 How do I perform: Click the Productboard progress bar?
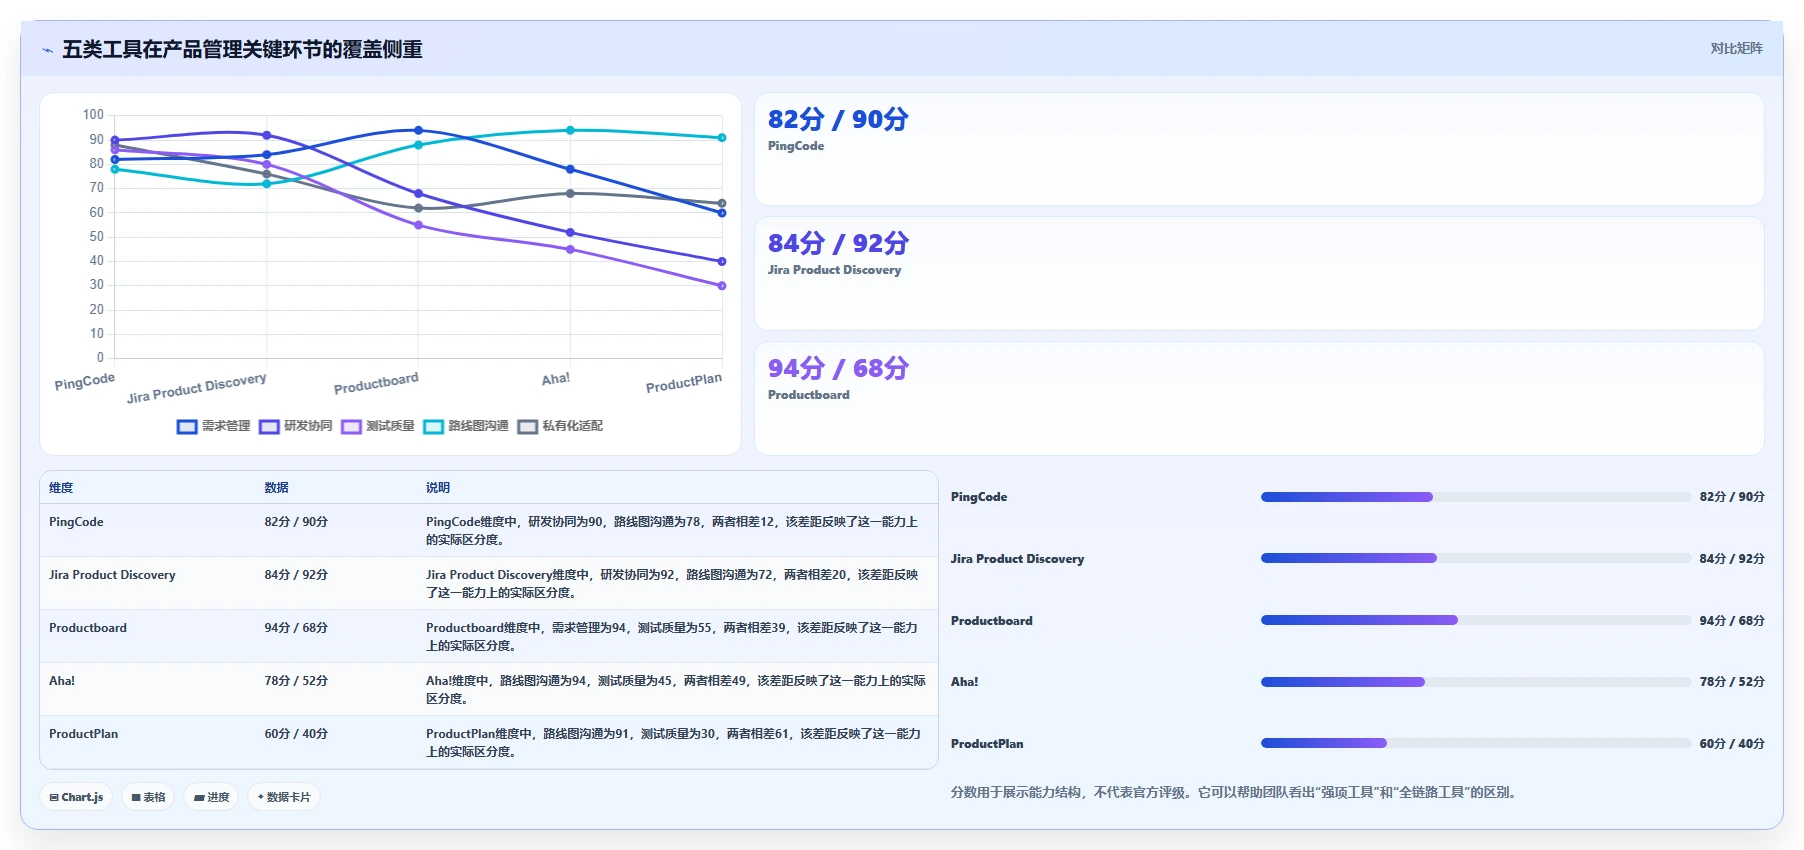coord(1476,620)
